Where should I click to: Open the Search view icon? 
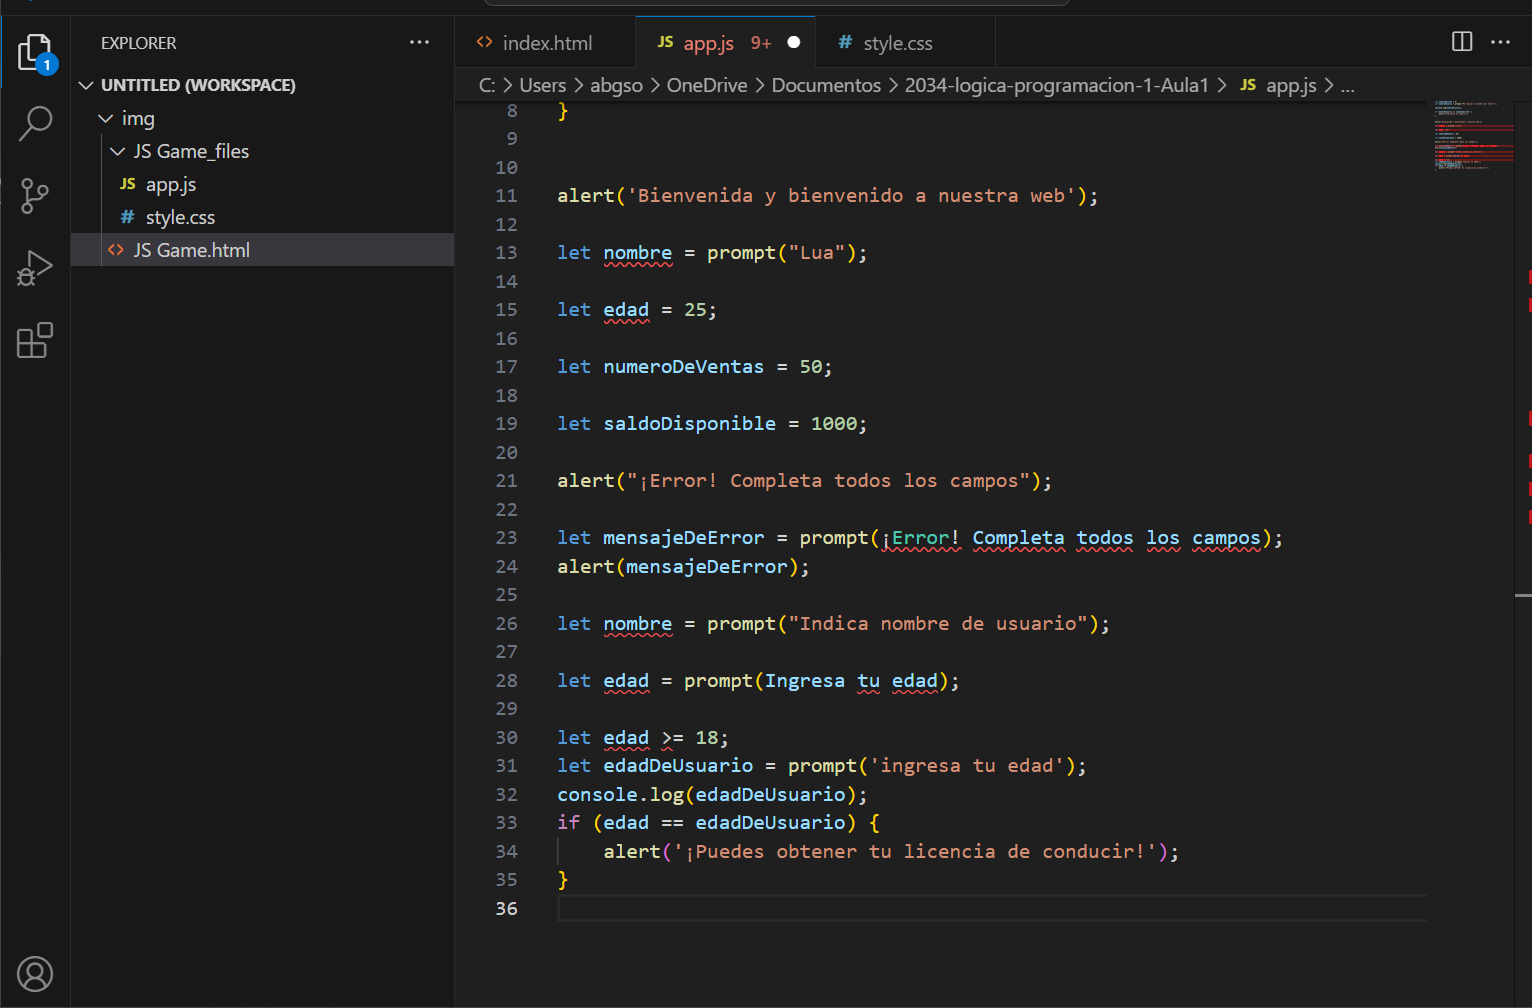pos(35,124)
